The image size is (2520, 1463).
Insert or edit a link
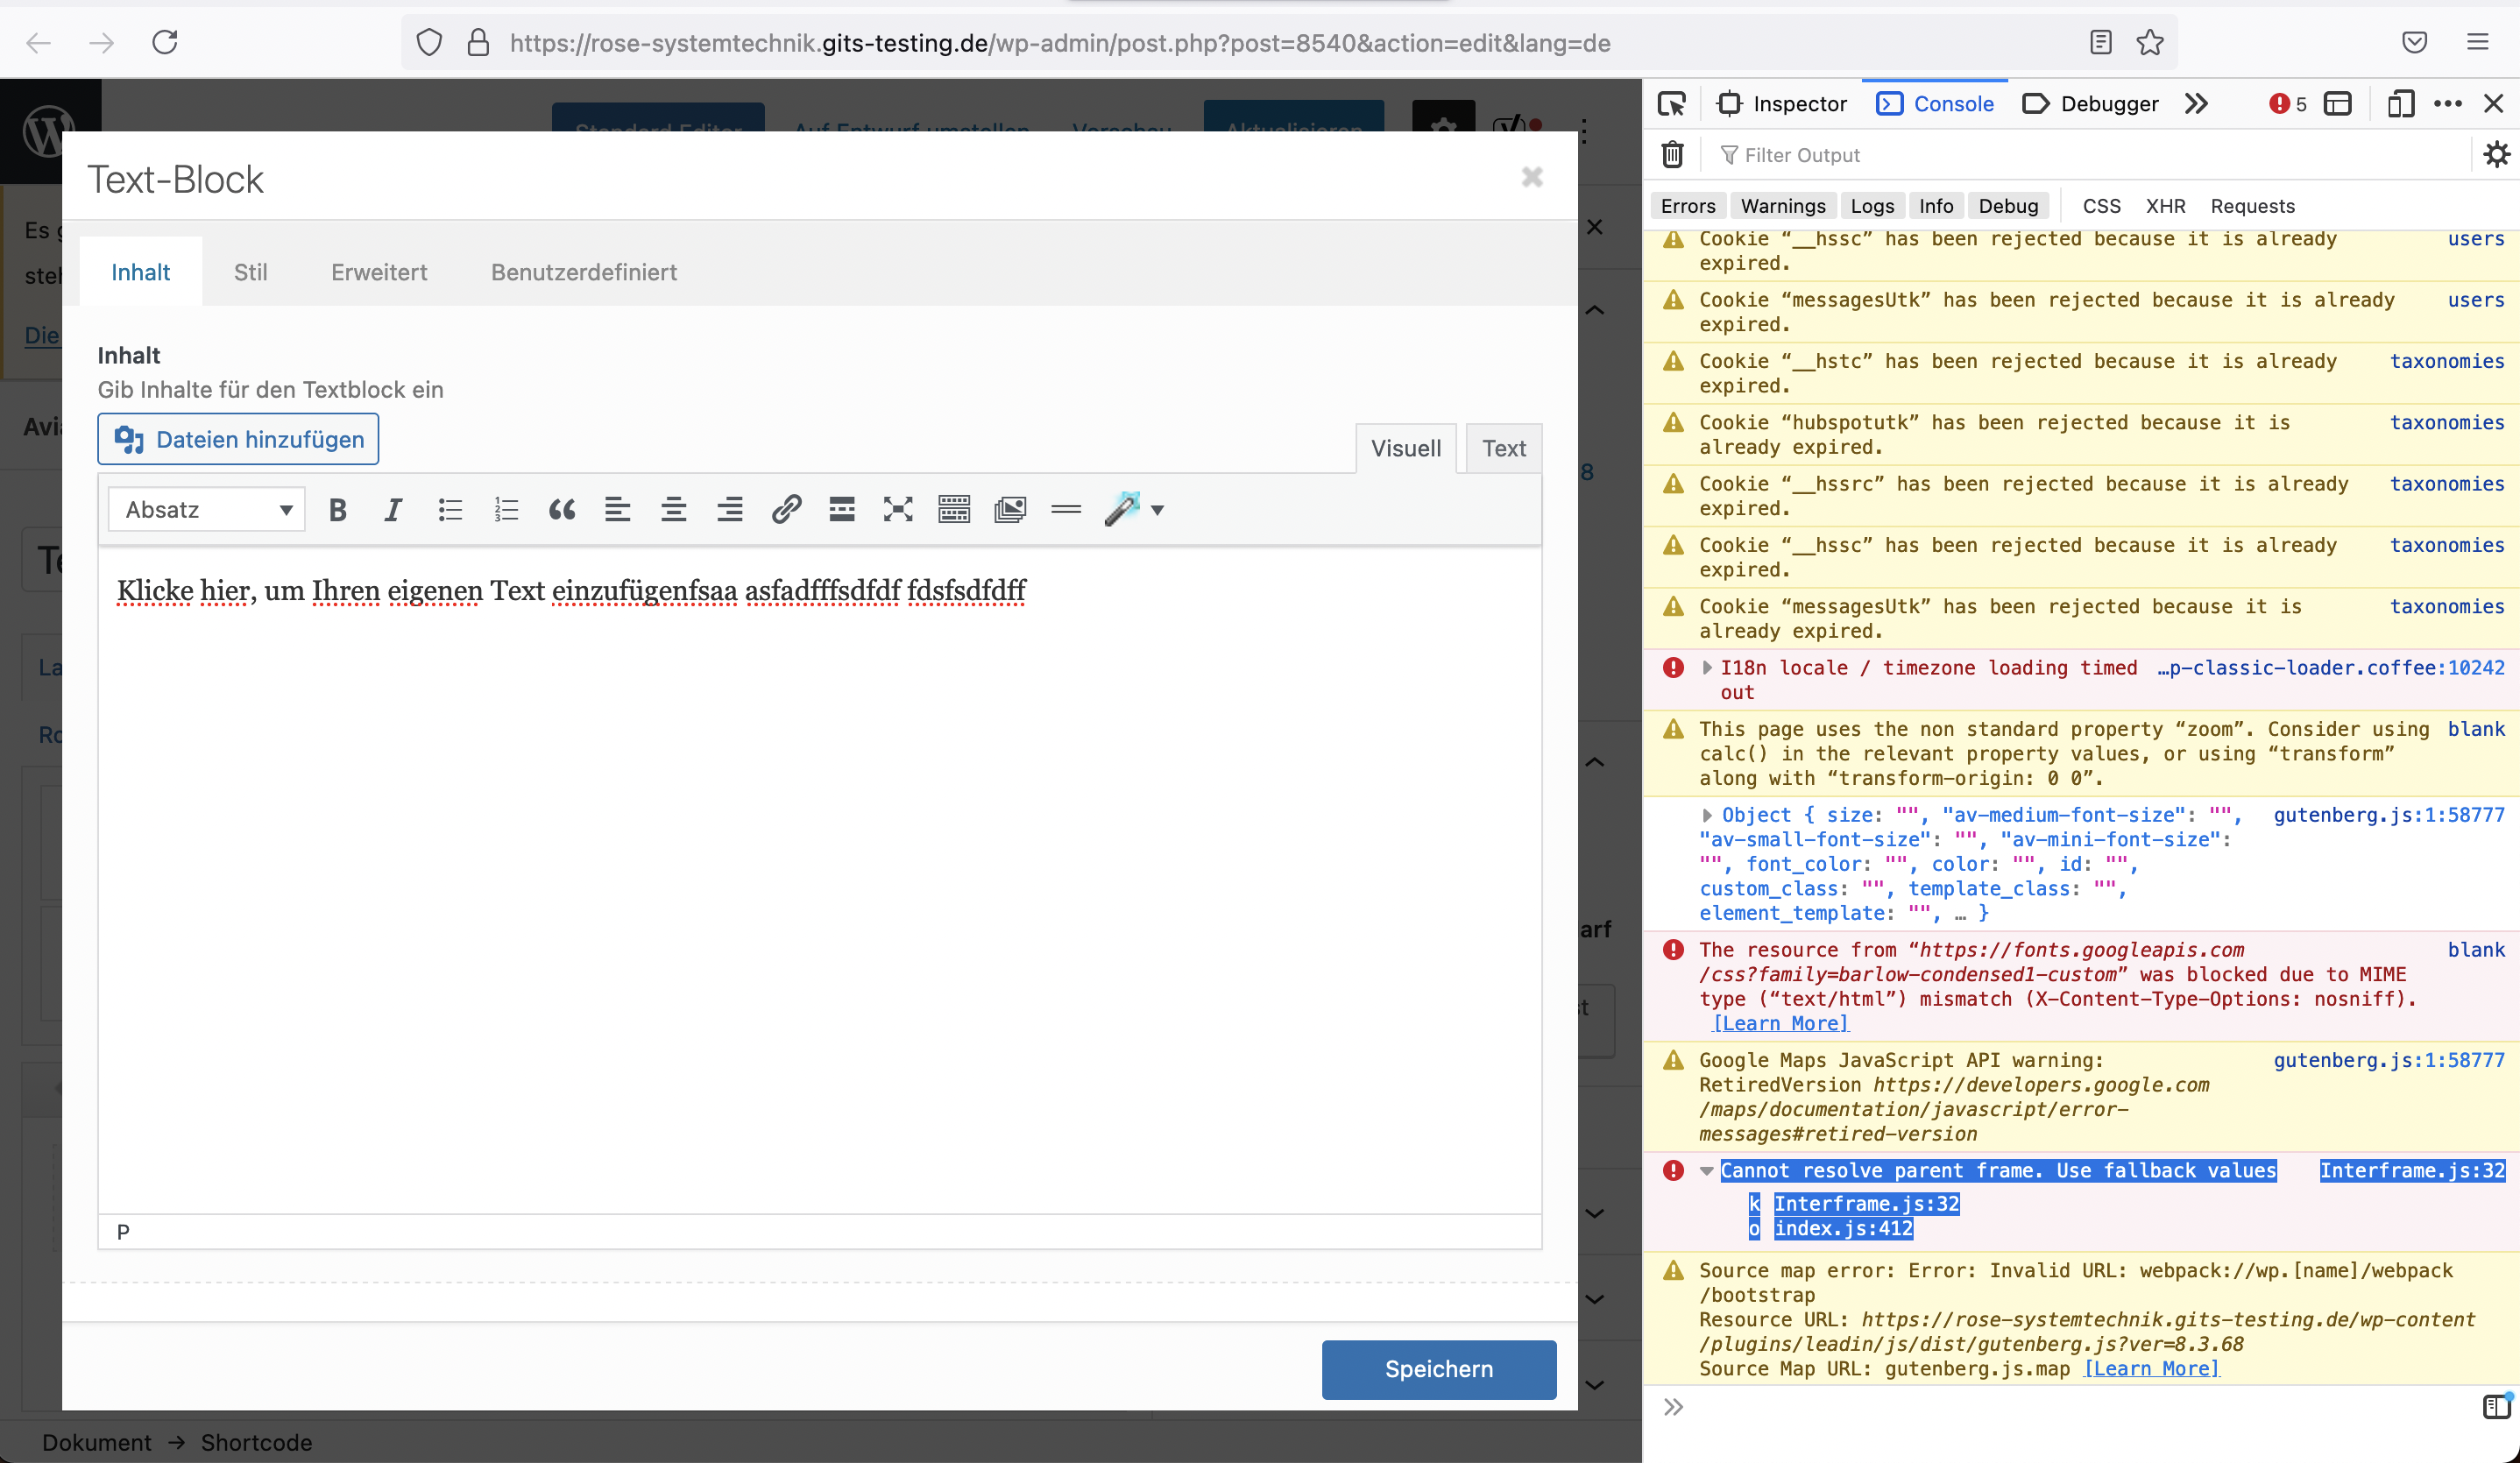(786, 510)
